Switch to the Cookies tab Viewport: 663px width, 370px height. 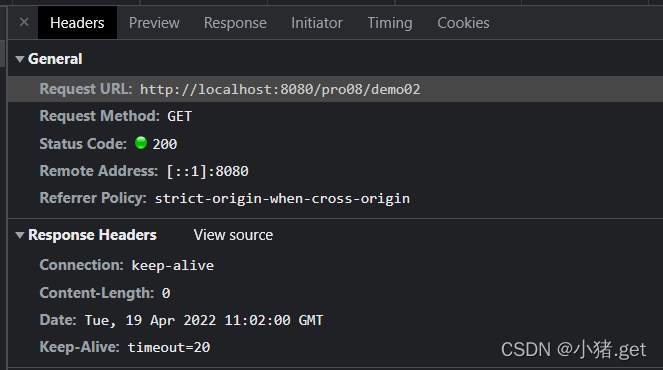[x=463, y=23]
